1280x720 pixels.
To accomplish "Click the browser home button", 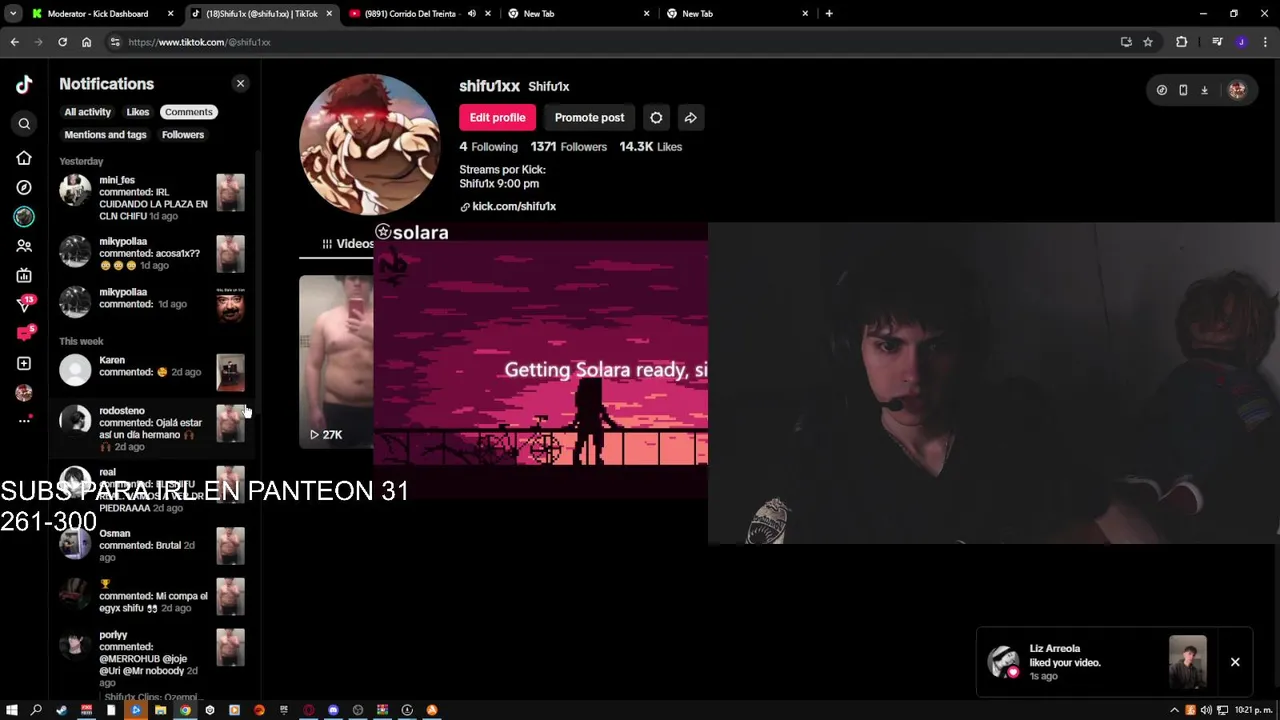I will coord(86,42).
